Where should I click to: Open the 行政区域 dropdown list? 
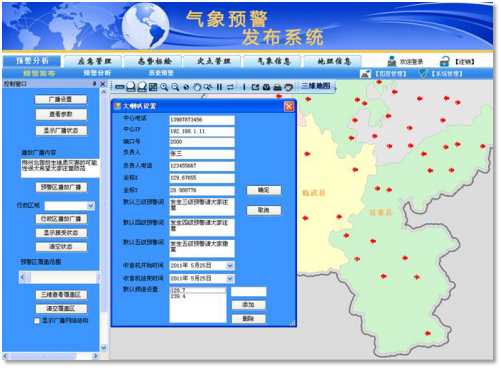[91, 206]
